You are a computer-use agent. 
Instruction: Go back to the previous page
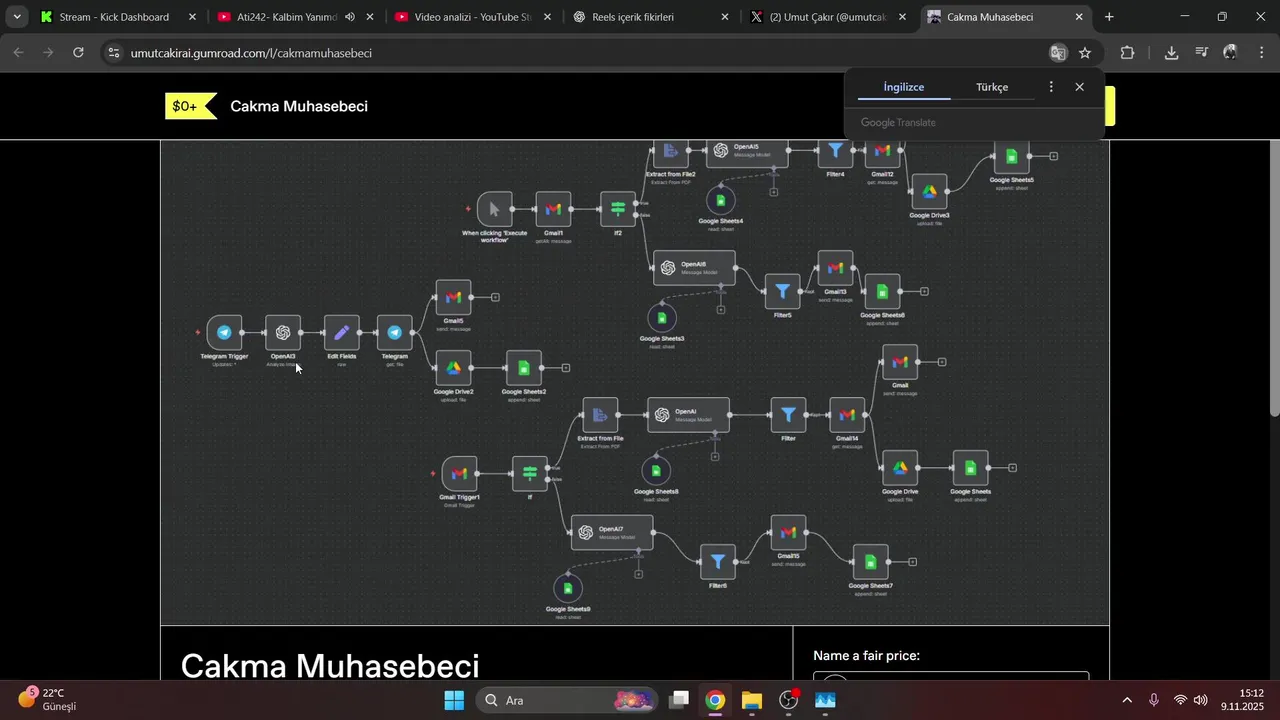19,53
